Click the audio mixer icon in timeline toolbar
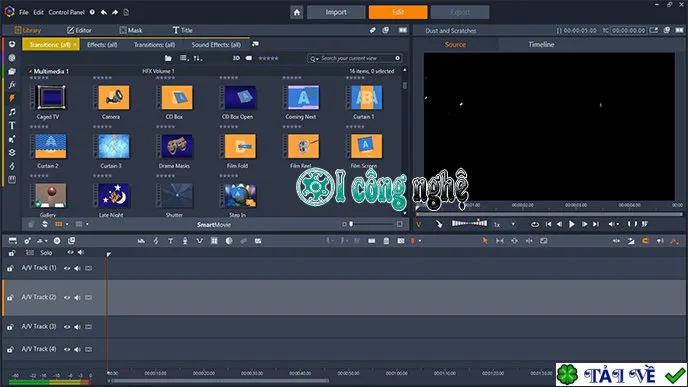Screen dimensions: 688x387 pos(141,241)
